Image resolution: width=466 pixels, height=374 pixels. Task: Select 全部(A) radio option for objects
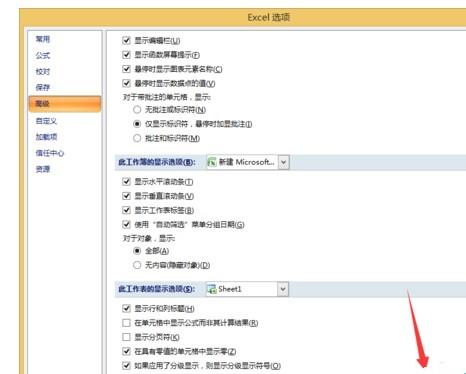click(x=137, y=251)
